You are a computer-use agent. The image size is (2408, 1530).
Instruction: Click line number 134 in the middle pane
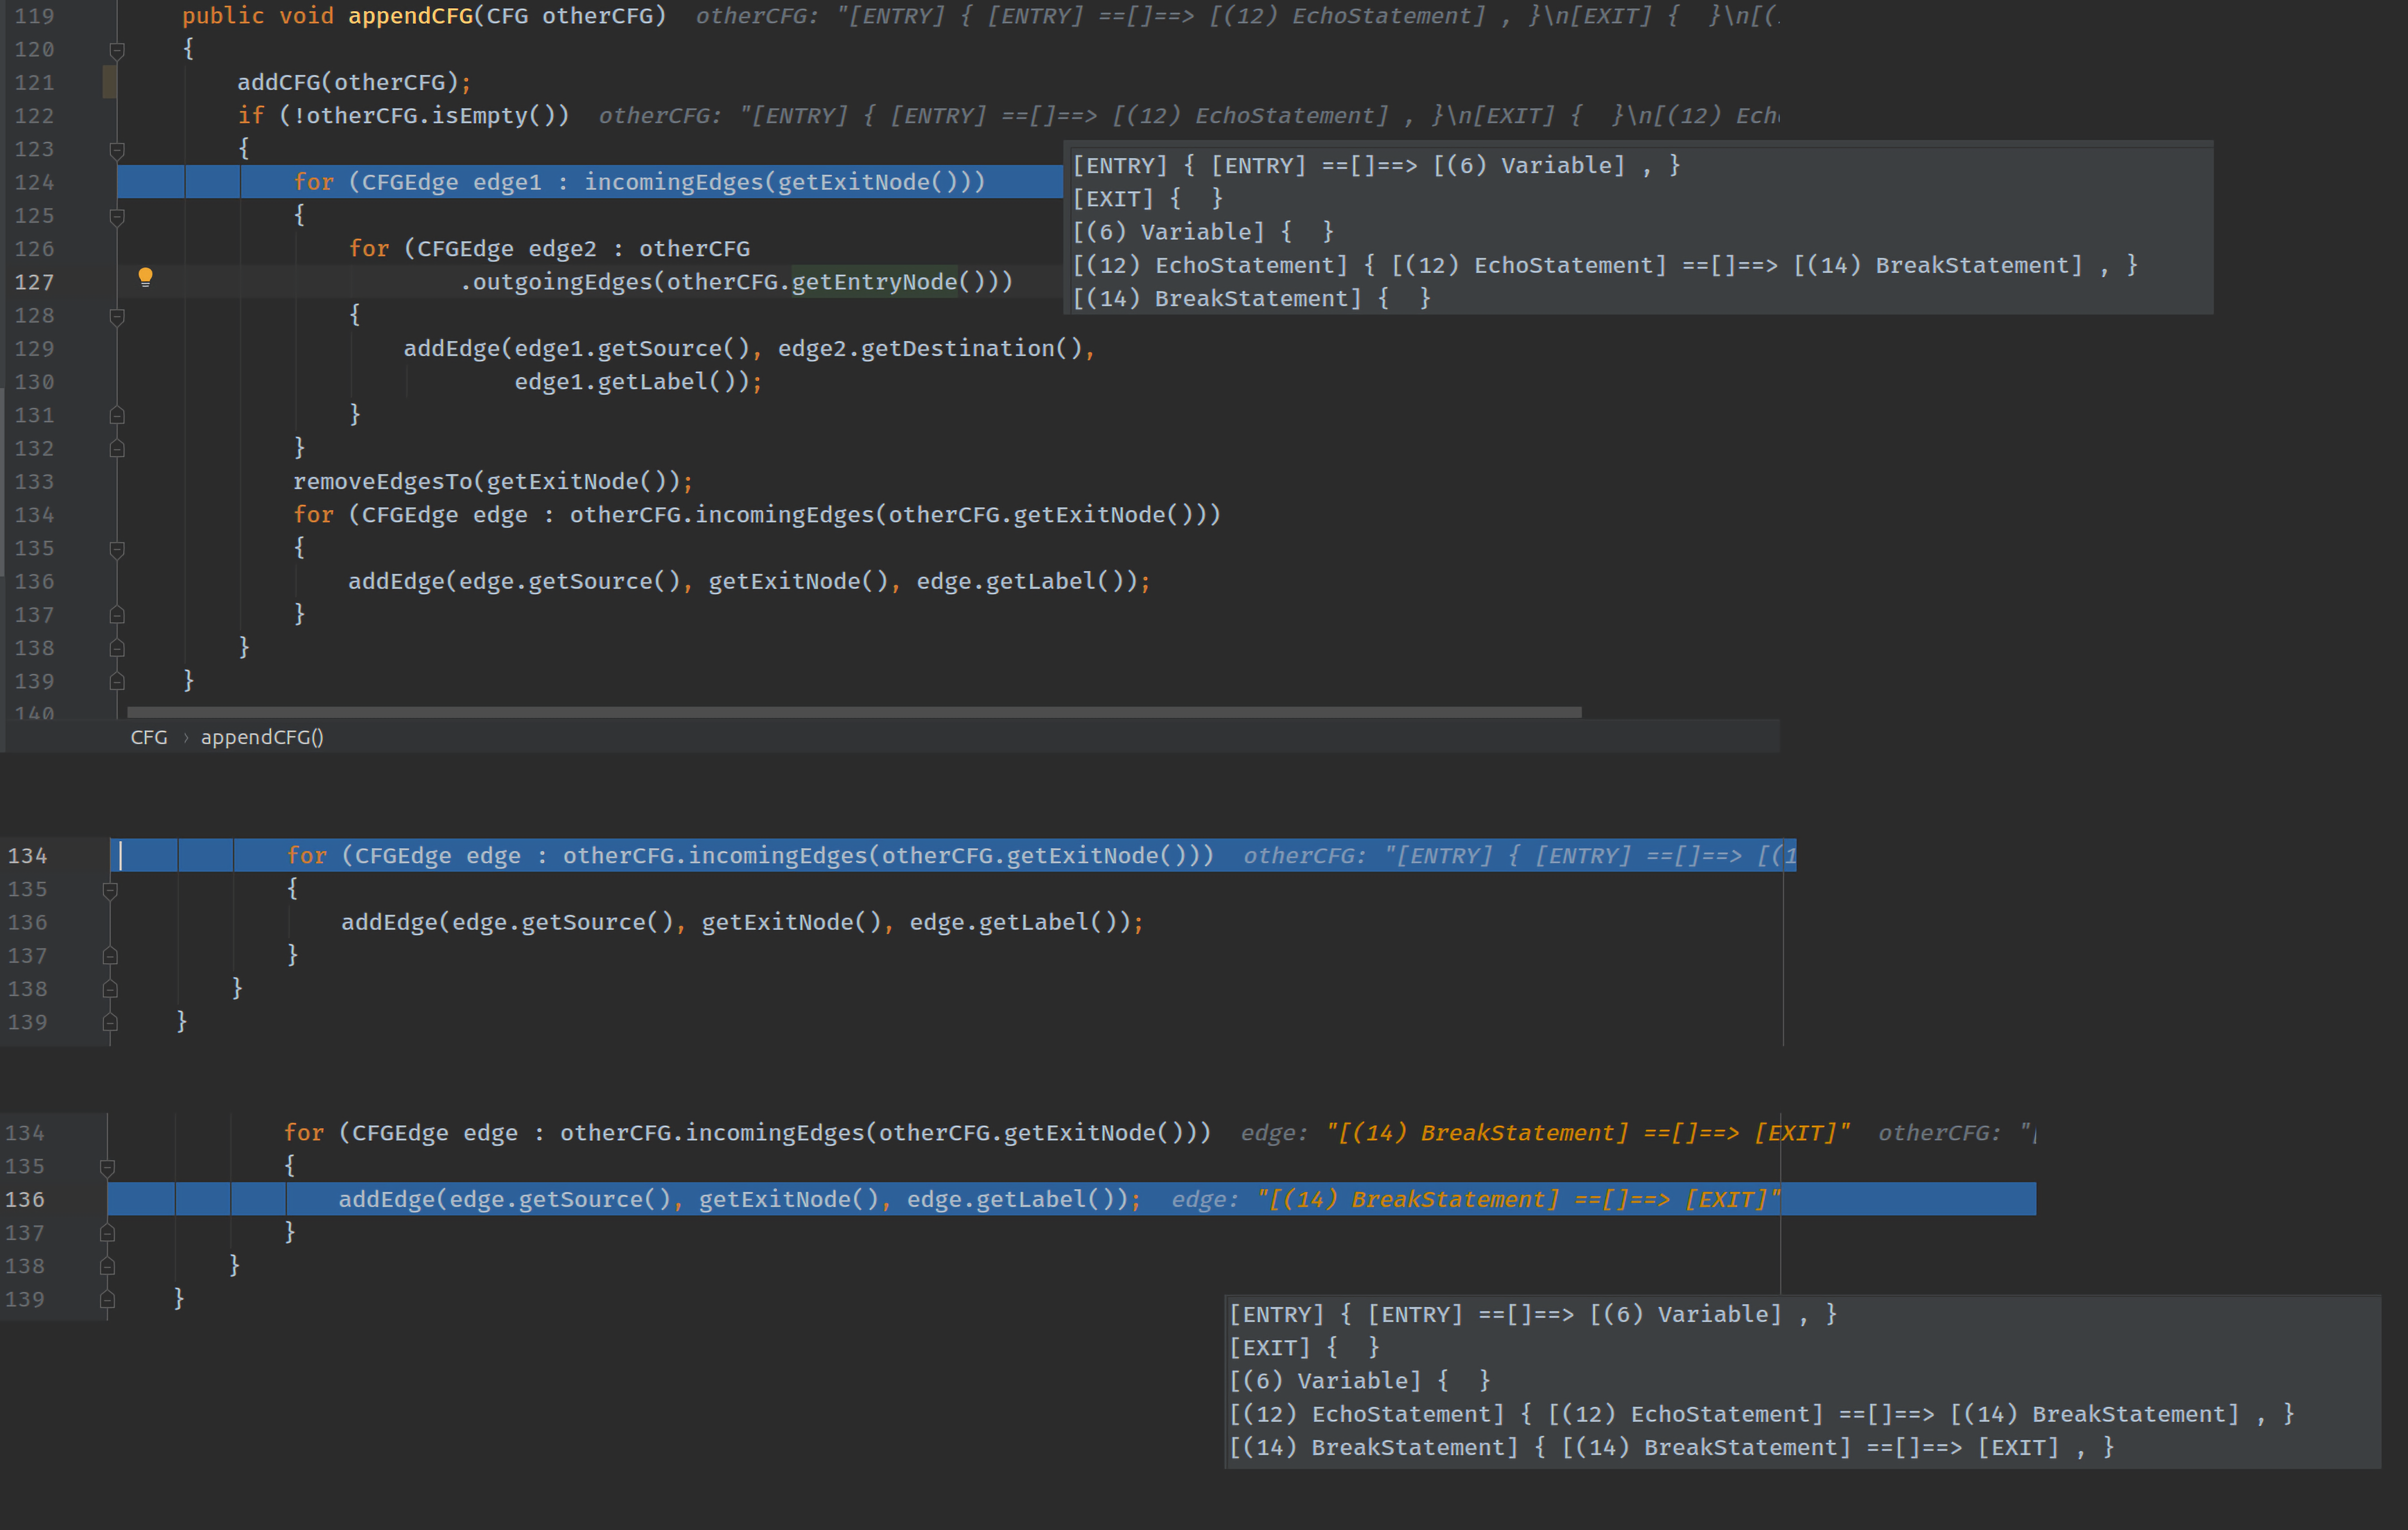click(27, 856)
